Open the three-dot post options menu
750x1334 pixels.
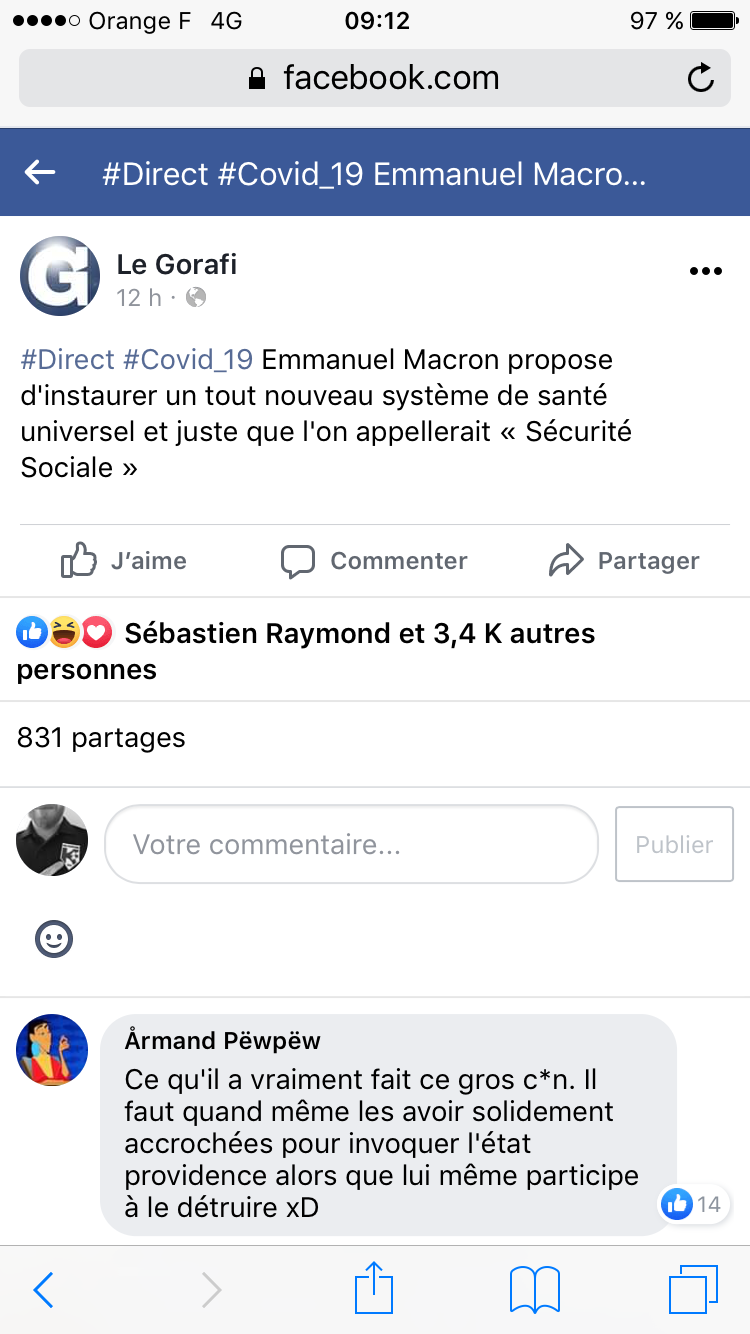click(x=706, y=271)
